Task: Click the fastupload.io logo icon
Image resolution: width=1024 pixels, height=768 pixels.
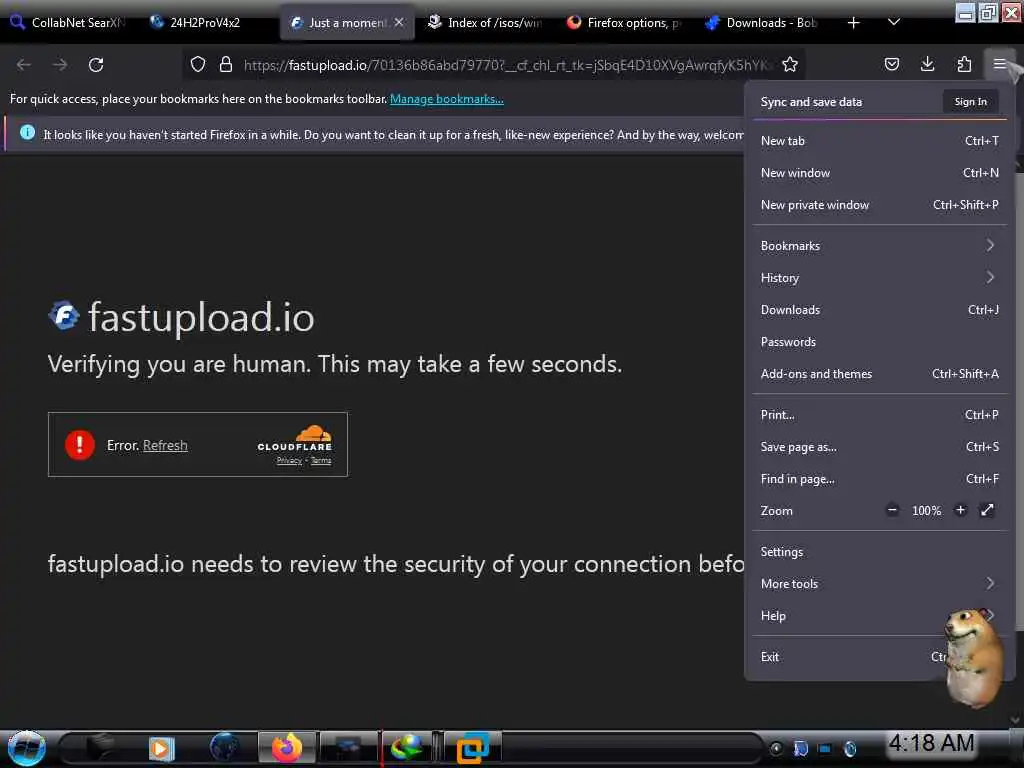Action: (64, 317)
